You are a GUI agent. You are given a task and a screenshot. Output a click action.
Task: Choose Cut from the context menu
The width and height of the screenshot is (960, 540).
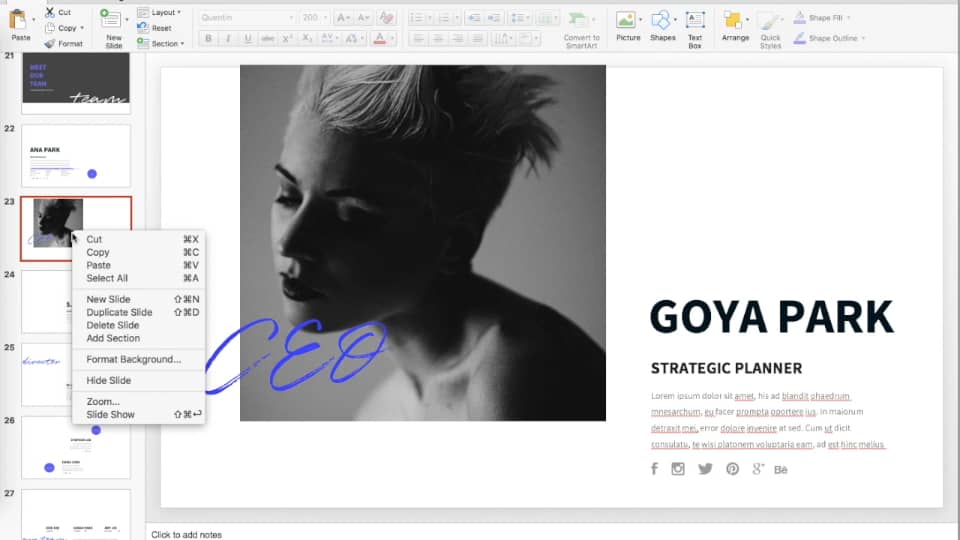tap(138, 239)
